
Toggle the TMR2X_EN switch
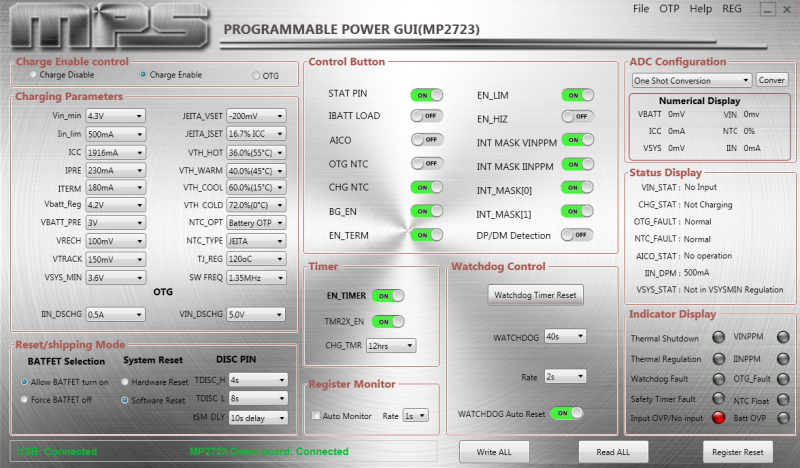pyautogui.click(x=388, y=322)
